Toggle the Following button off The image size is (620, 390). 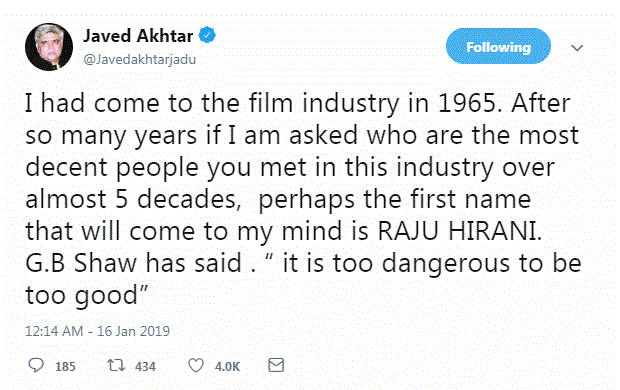point(498,46)
